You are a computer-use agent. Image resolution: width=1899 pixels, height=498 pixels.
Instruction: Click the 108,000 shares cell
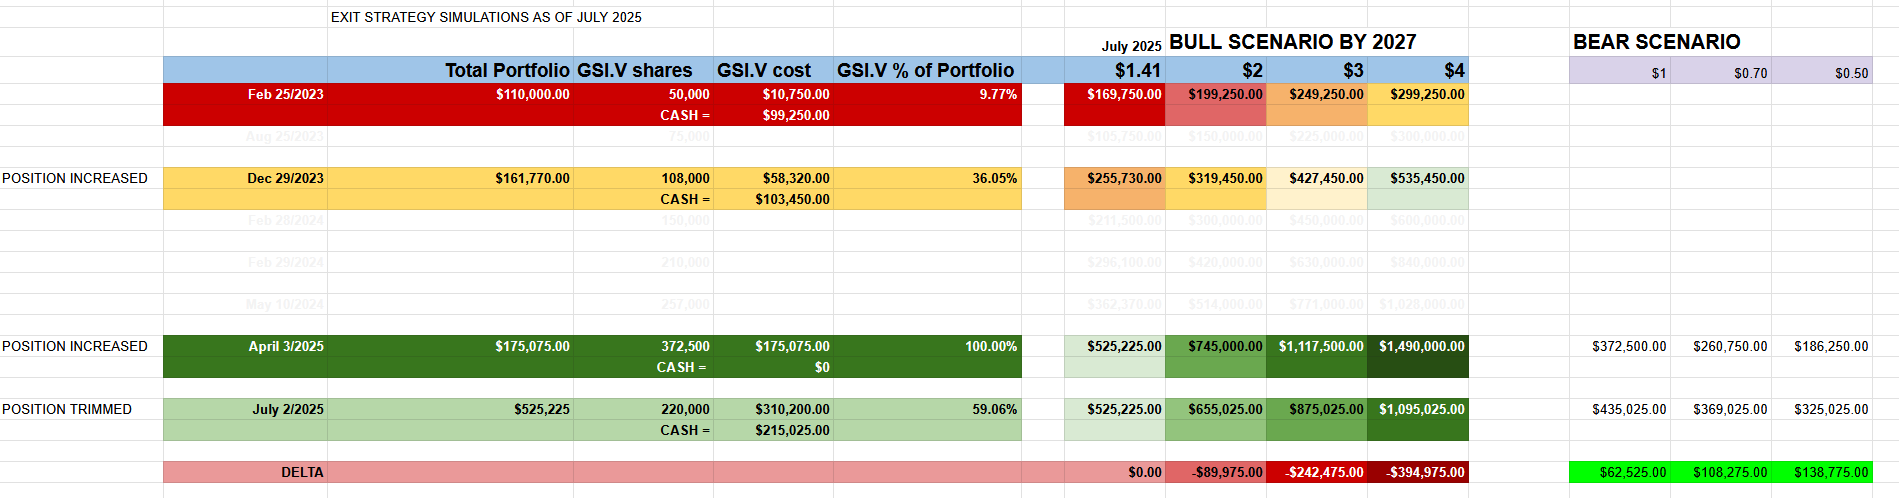click(x=643, y=178)
